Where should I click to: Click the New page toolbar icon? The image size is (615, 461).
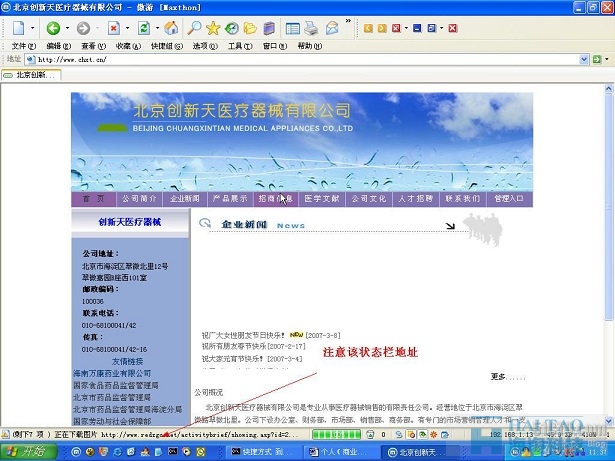[x=18, y=28]
